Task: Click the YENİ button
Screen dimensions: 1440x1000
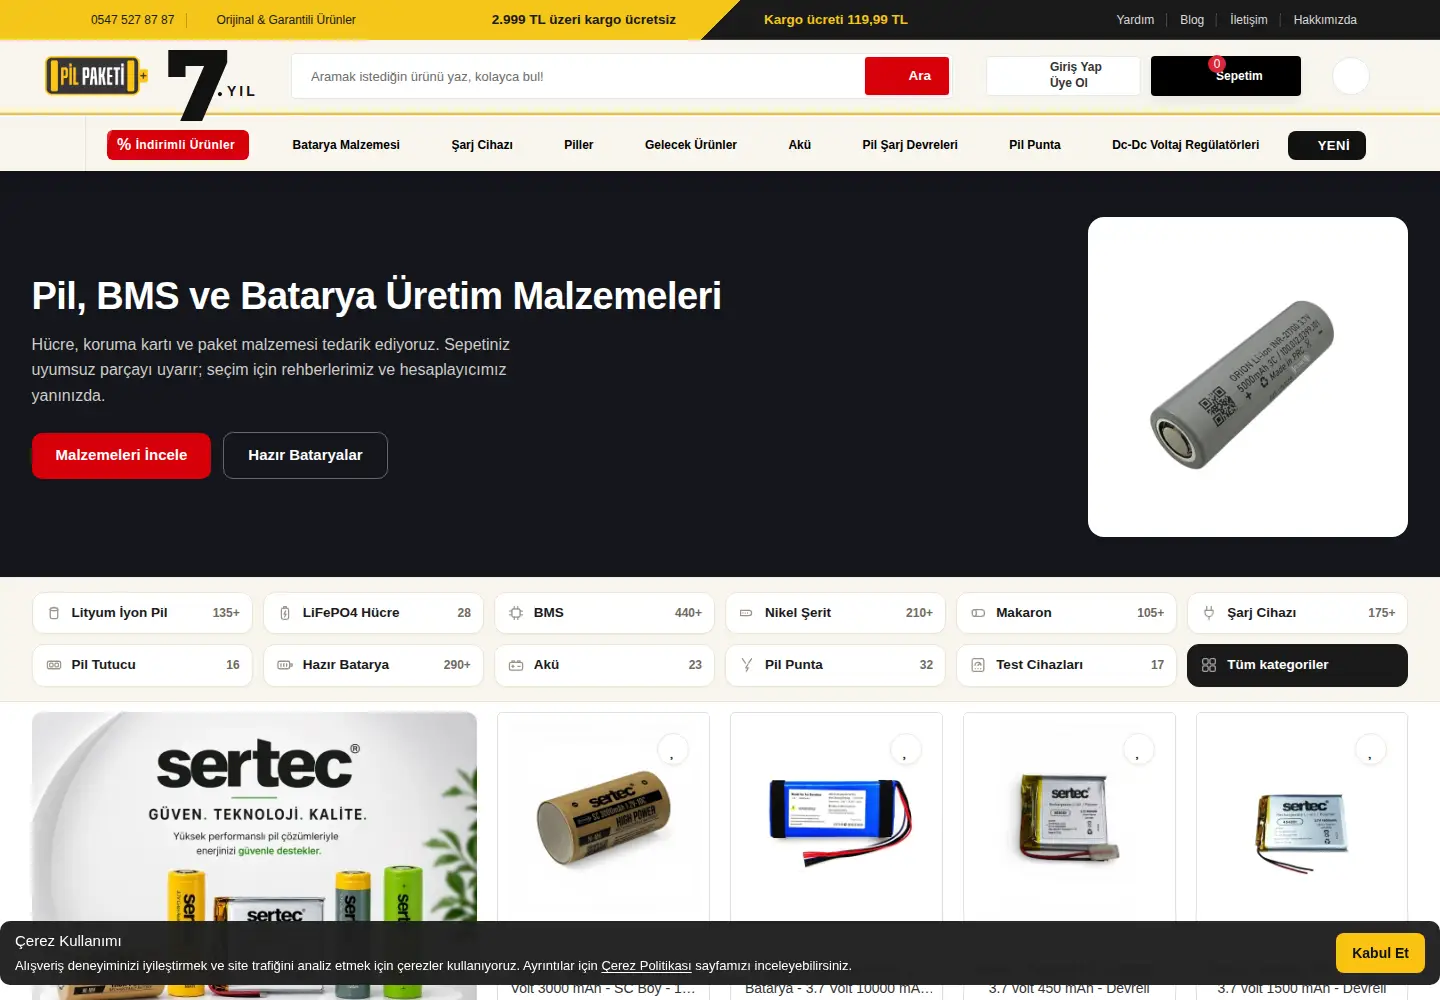Action: point(1327,145)
